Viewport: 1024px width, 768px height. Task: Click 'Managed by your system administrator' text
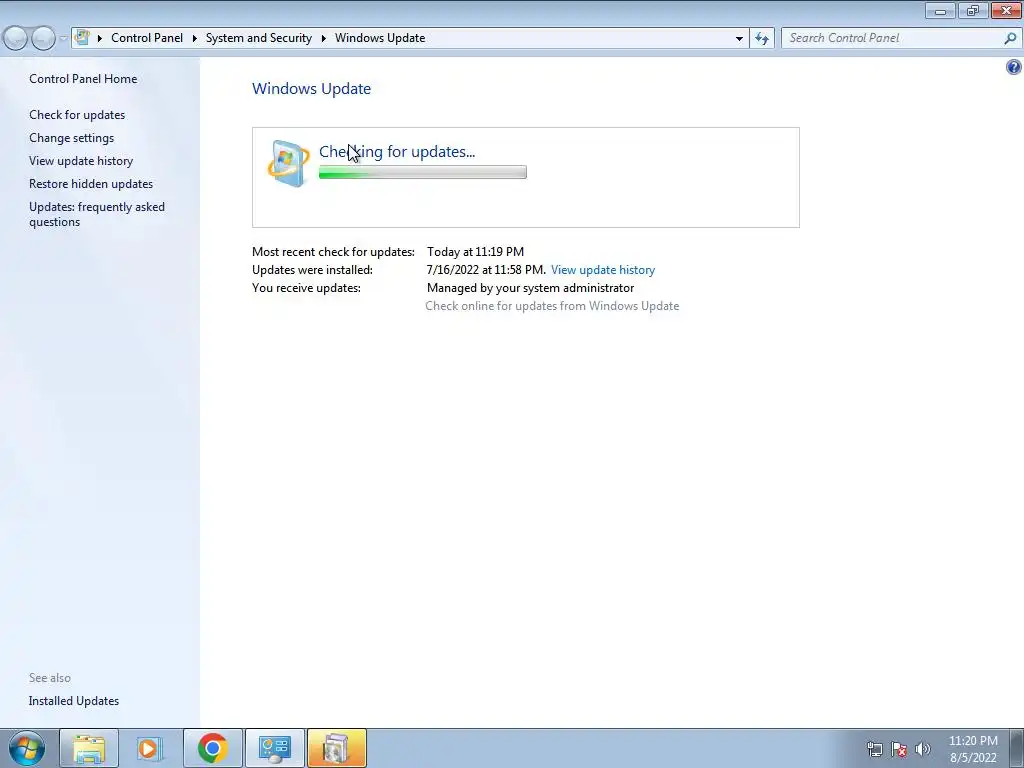click(x=530, y=288)
